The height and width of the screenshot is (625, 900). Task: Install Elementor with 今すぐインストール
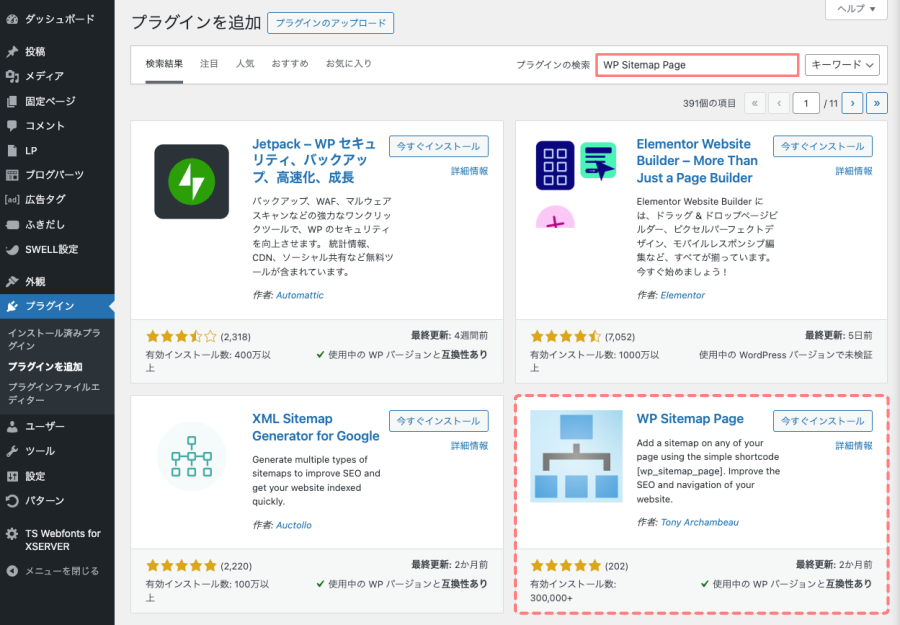click(x=823, y=146)
